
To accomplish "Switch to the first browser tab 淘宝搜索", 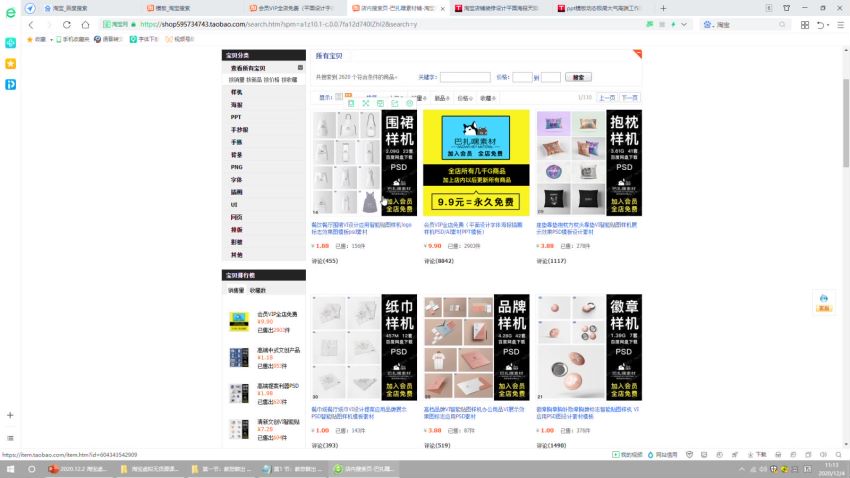I will pos(89,8).
